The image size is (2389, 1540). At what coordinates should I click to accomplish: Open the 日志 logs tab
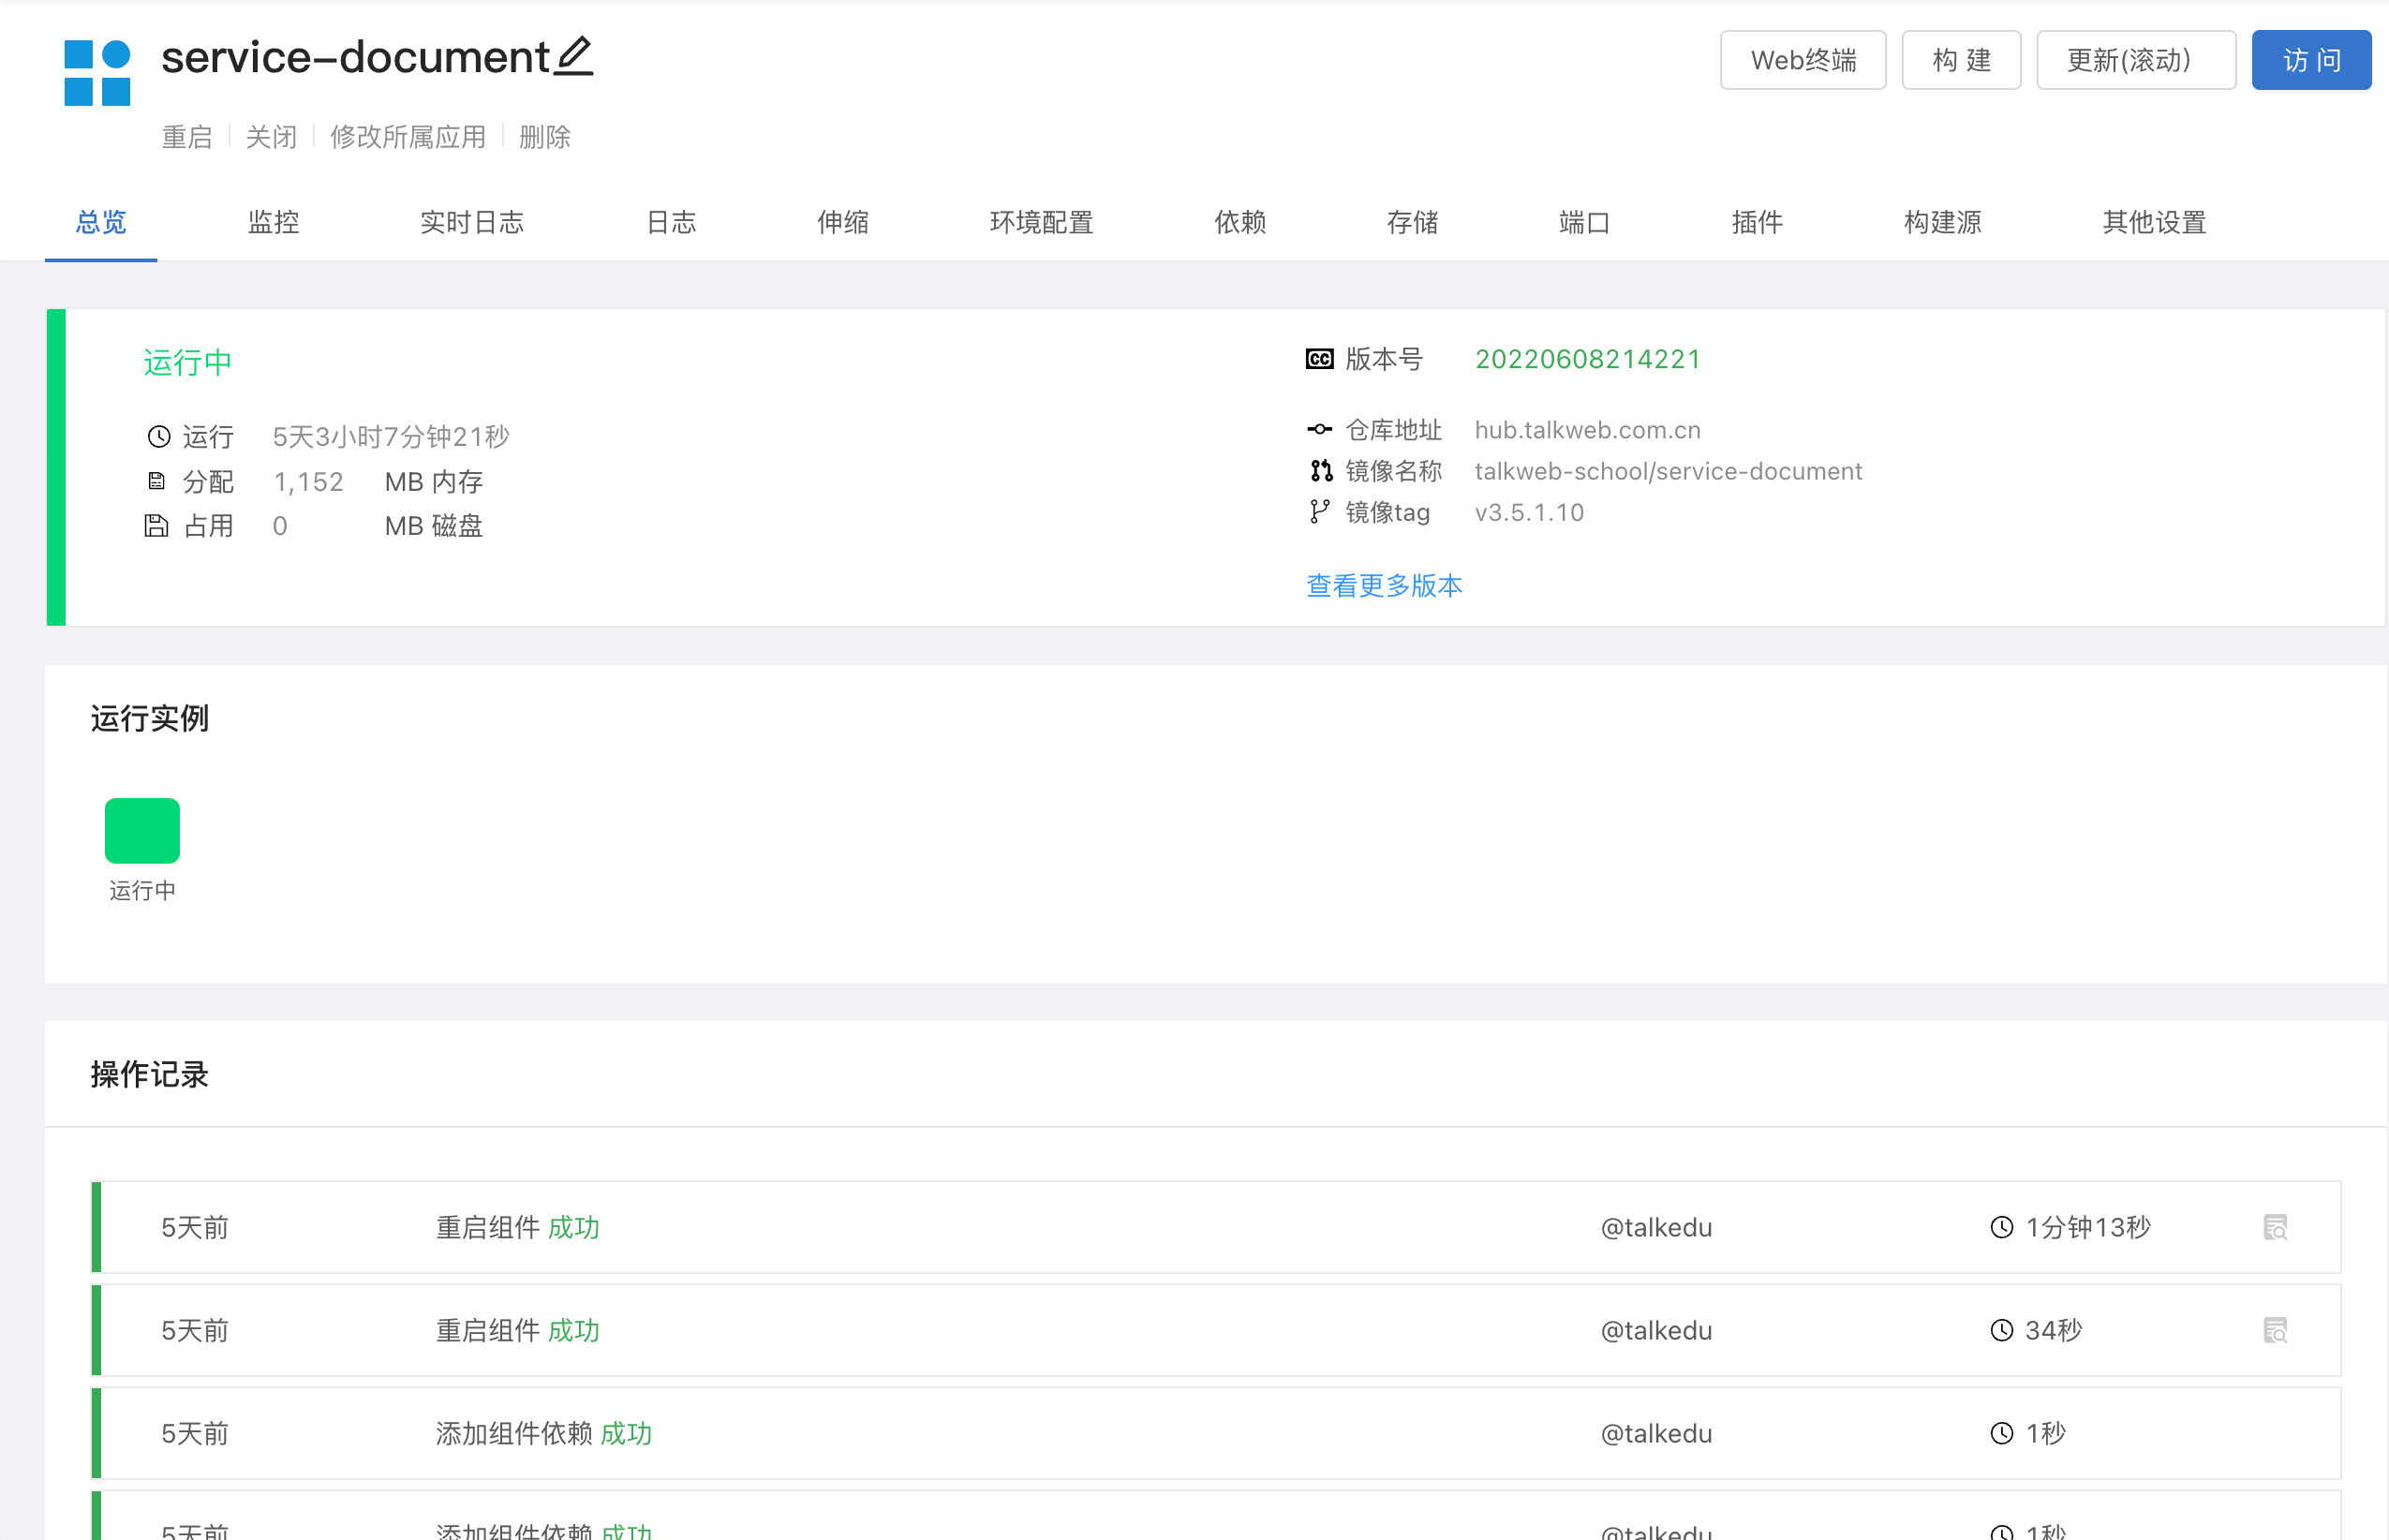point(670,222)
